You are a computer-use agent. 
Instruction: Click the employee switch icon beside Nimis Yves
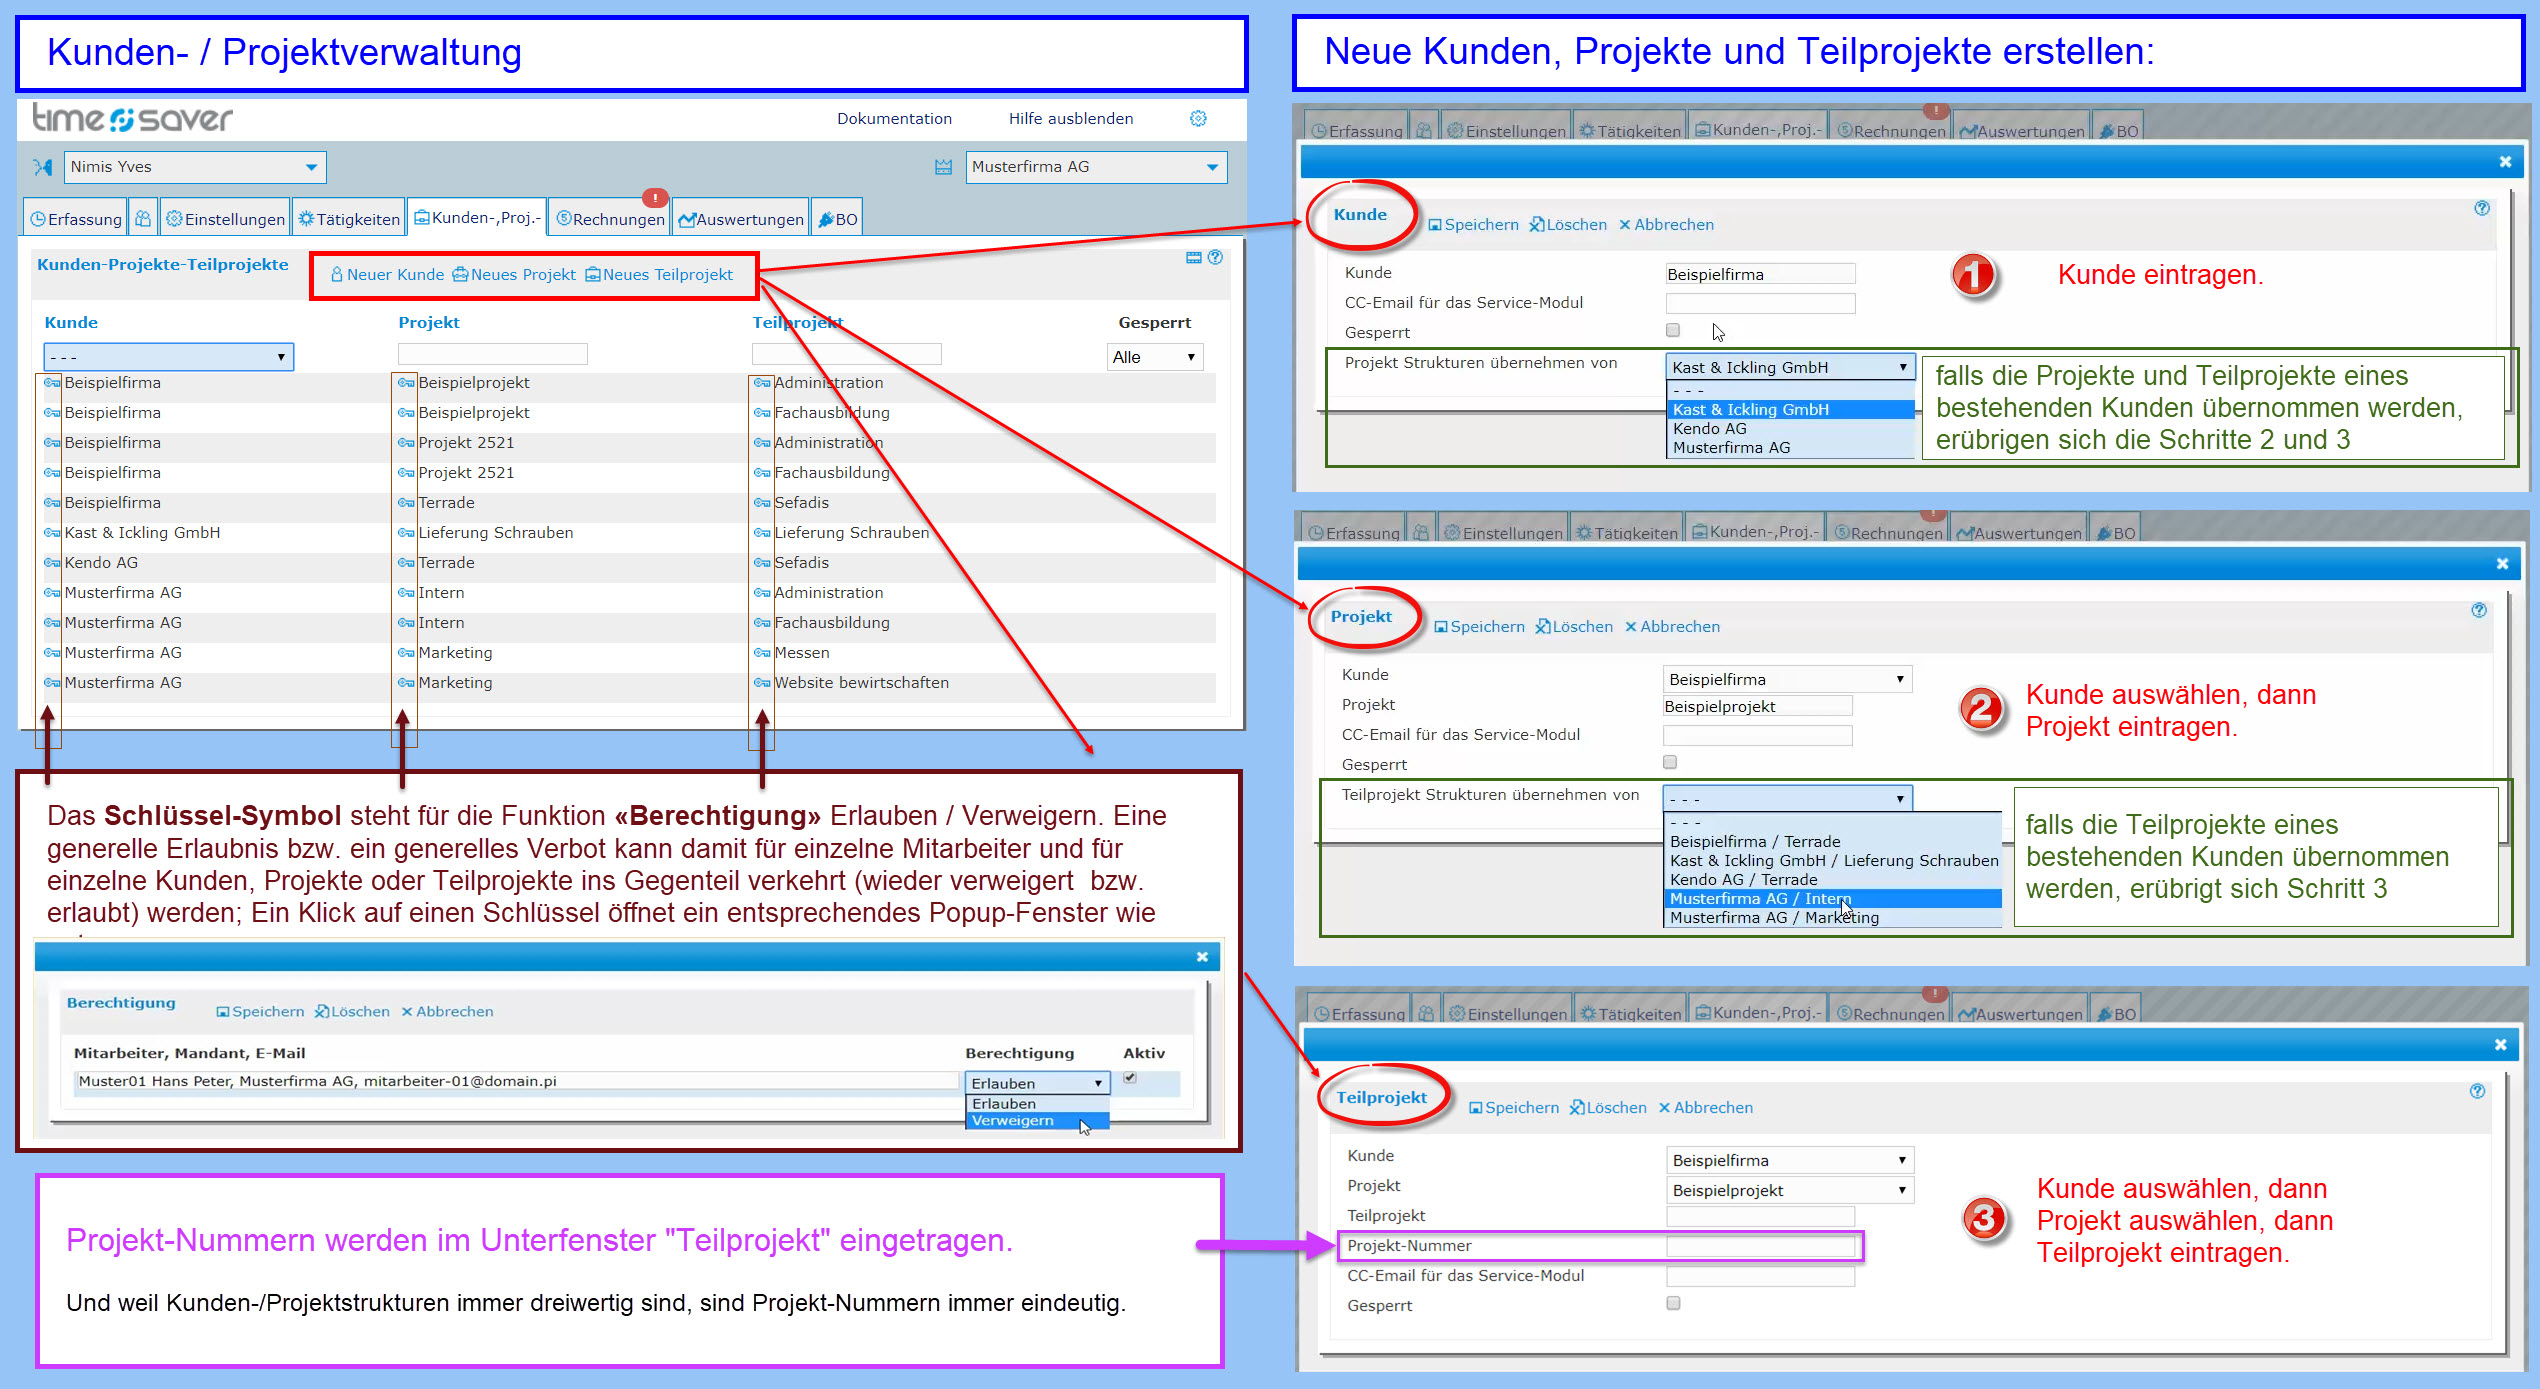pyautogui.click(x=43, y=167)
